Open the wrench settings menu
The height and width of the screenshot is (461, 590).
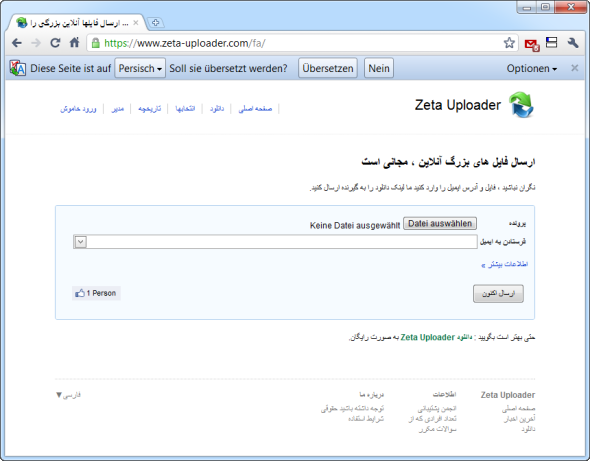click(x=573, y=43)
